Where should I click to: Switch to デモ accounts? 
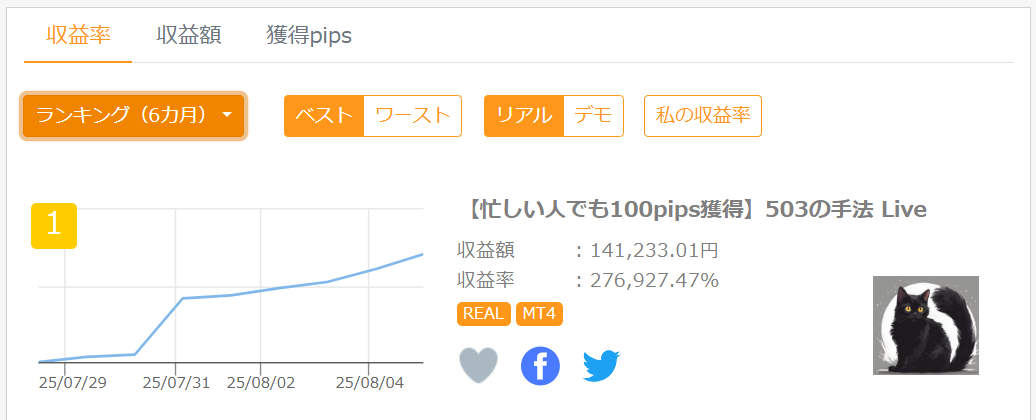coord(593,116)
